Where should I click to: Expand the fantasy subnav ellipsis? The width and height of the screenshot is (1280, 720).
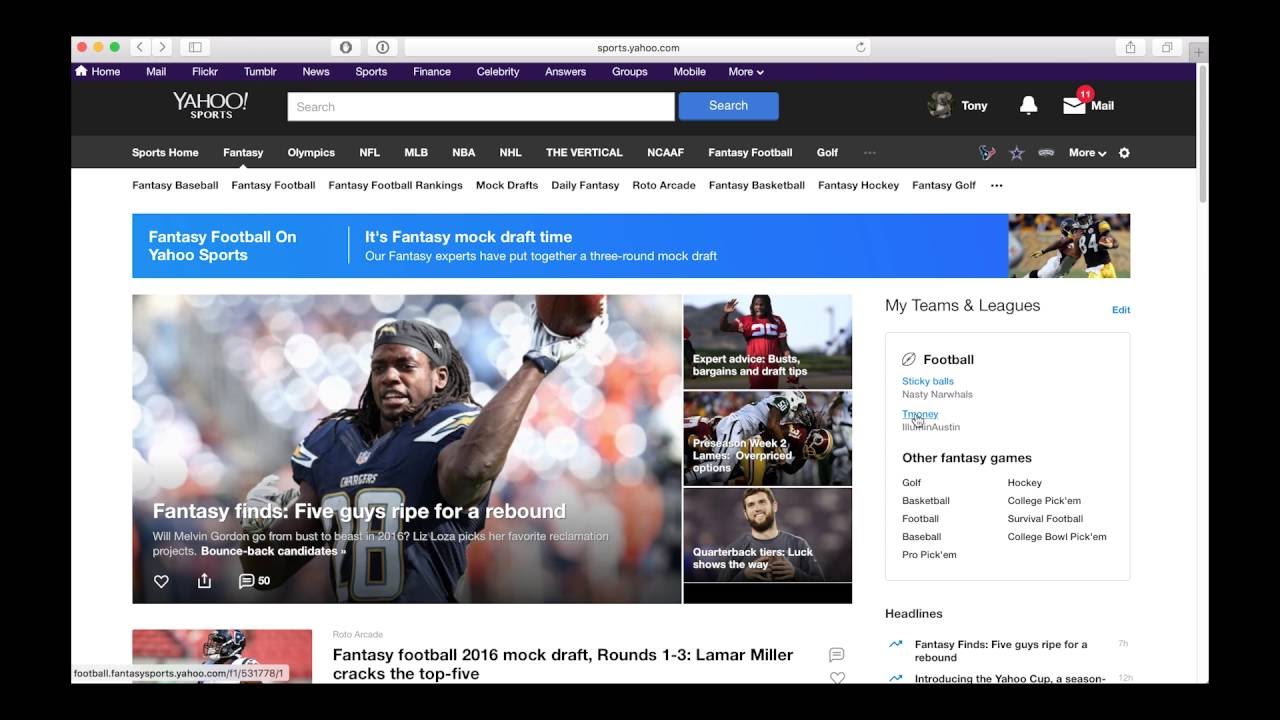click(996, 185)
